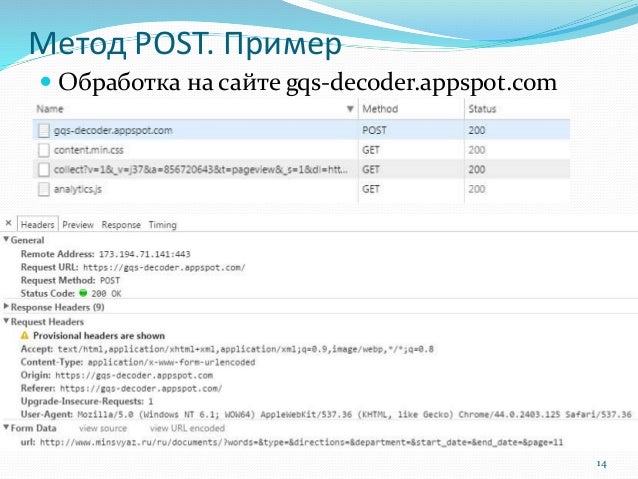This screenshot has height=479, width=638.
Task: Expand Response Headers (9) section
Action: (x=6, y=306)
